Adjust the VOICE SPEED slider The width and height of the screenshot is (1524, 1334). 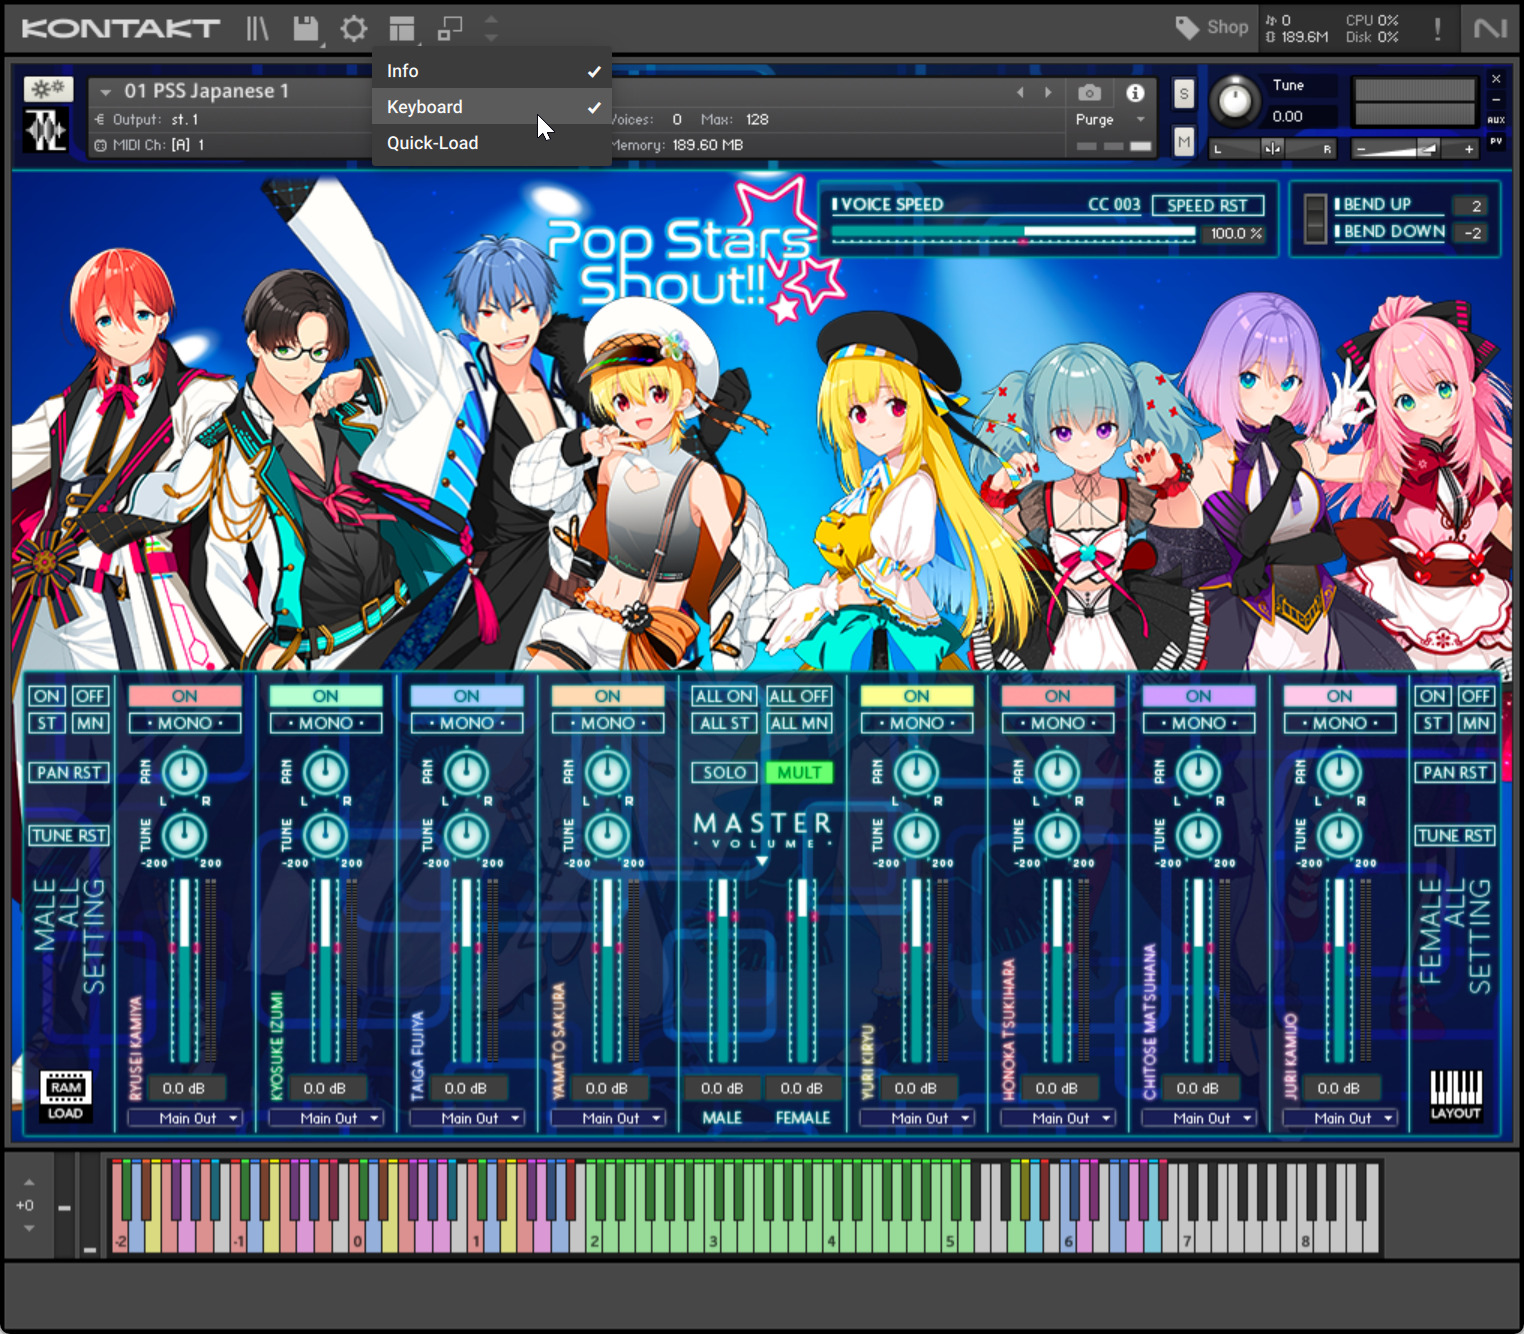(x=1013, y=233)
